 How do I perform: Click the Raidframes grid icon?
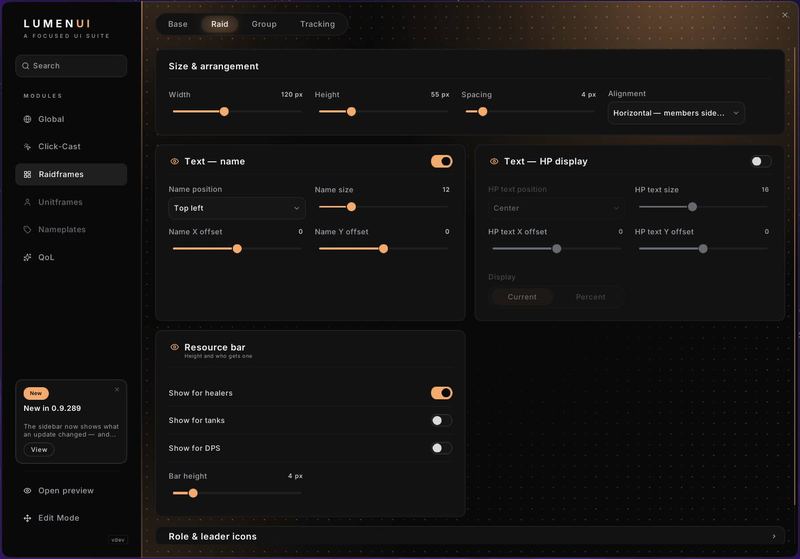(28, 174)
